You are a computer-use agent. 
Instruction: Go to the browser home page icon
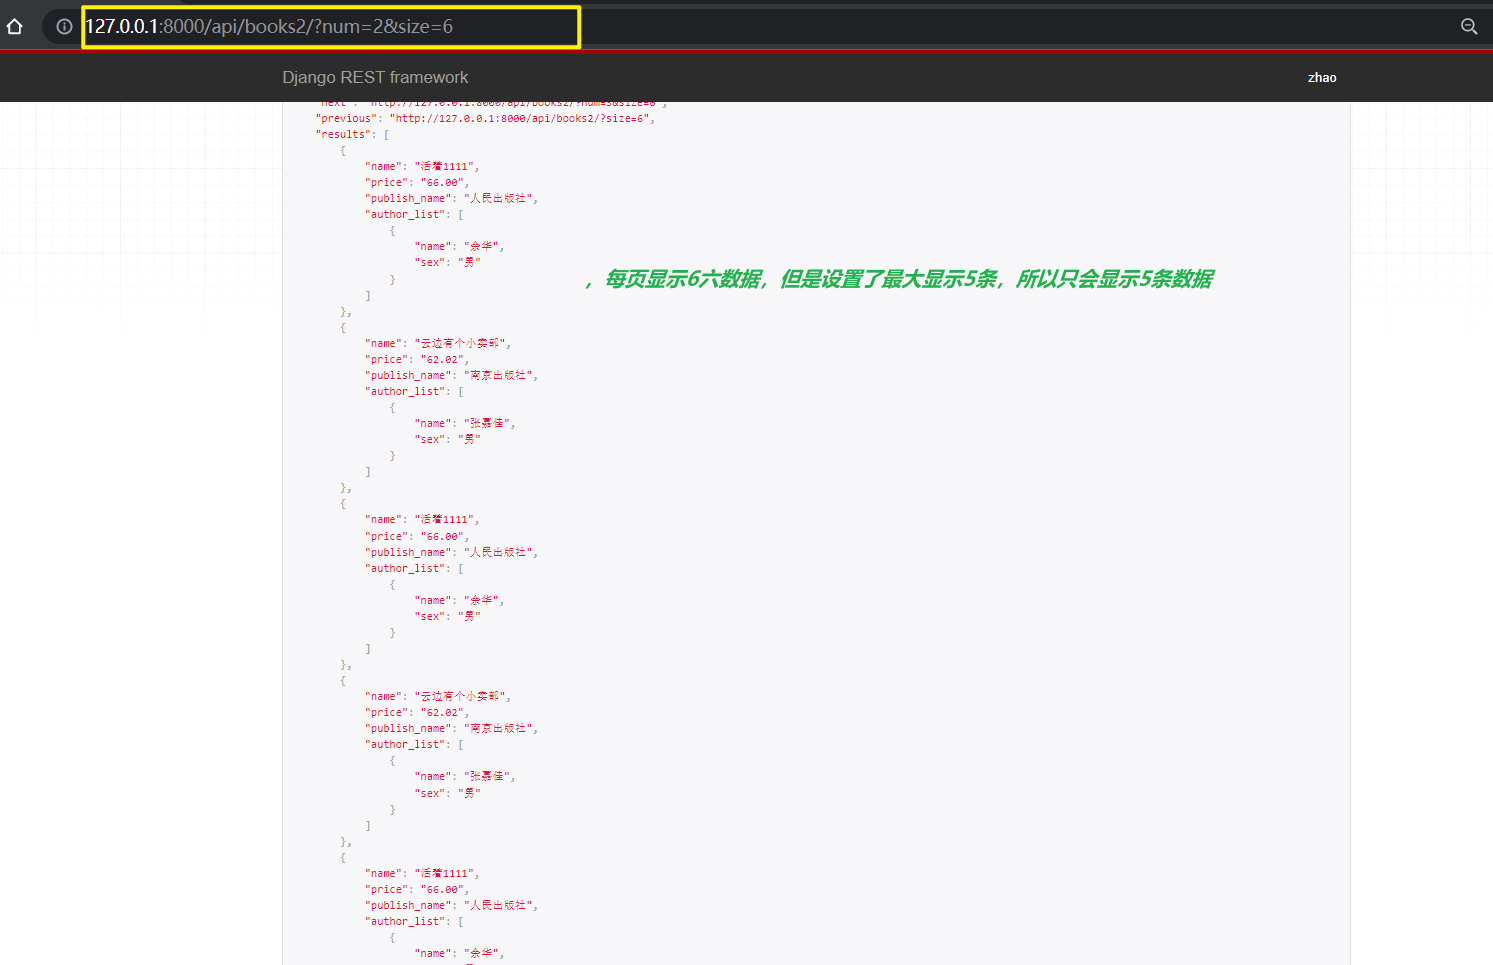(x=15, y=27)
